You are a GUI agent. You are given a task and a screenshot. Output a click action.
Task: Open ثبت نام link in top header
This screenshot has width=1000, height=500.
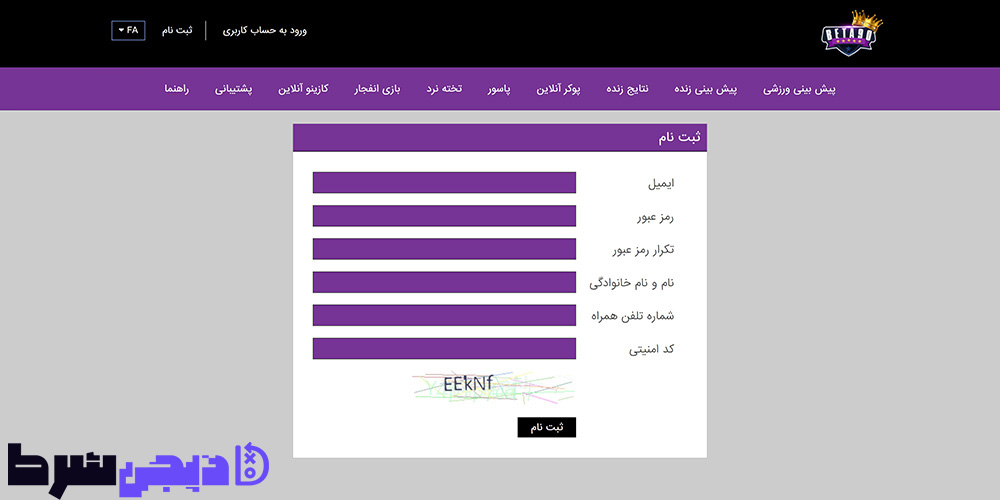177,31
